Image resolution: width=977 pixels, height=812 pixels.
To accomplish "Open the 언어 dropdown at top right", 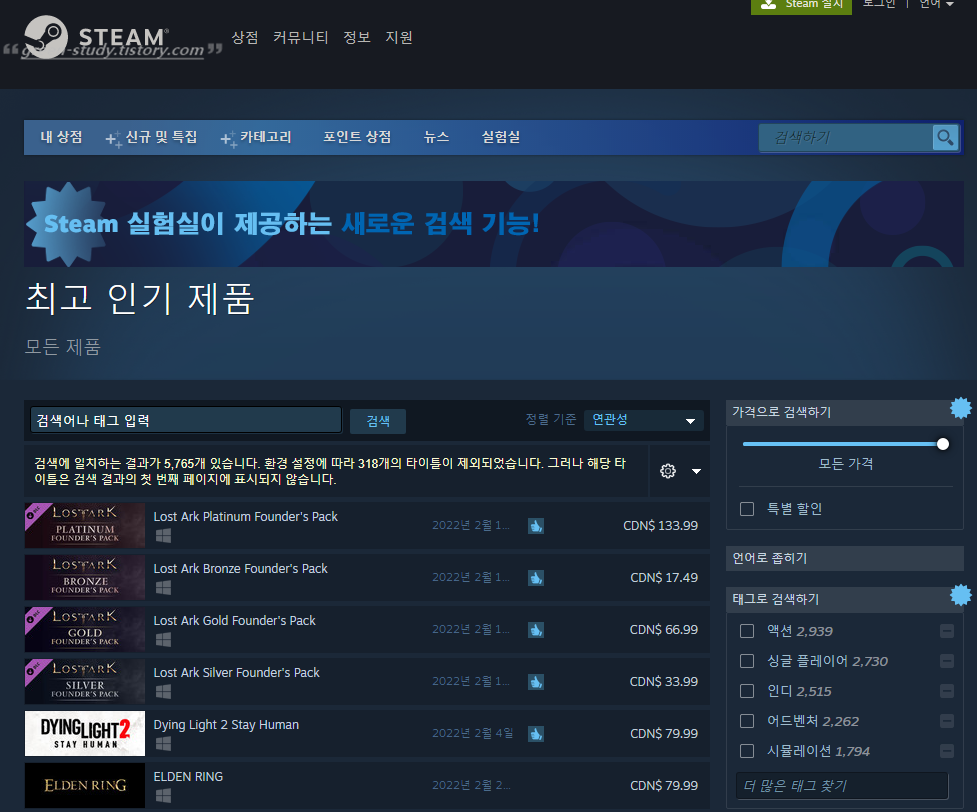I will click(936, 4).
